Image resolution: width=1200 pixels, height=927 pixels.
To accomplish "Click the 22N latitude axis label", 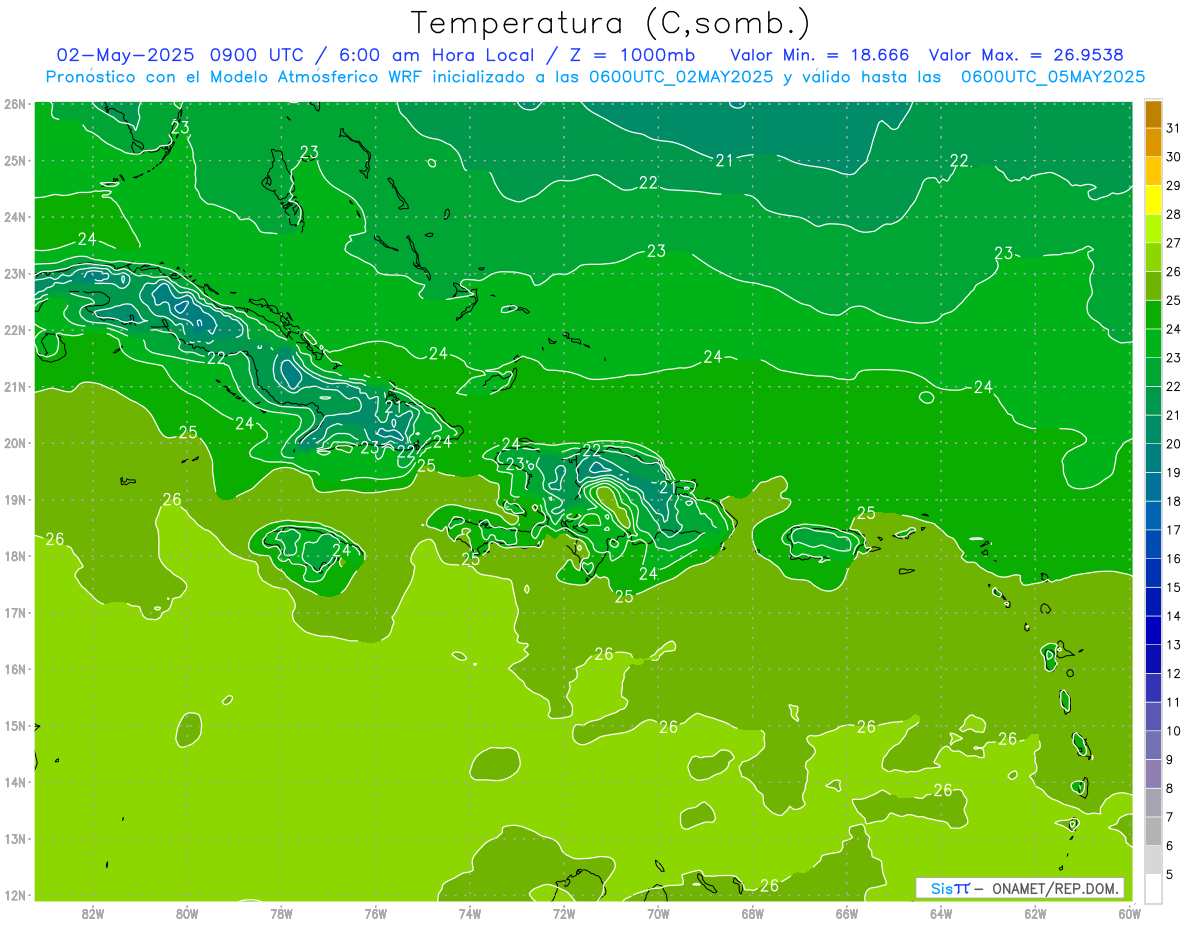I will [x=14, y=330].
